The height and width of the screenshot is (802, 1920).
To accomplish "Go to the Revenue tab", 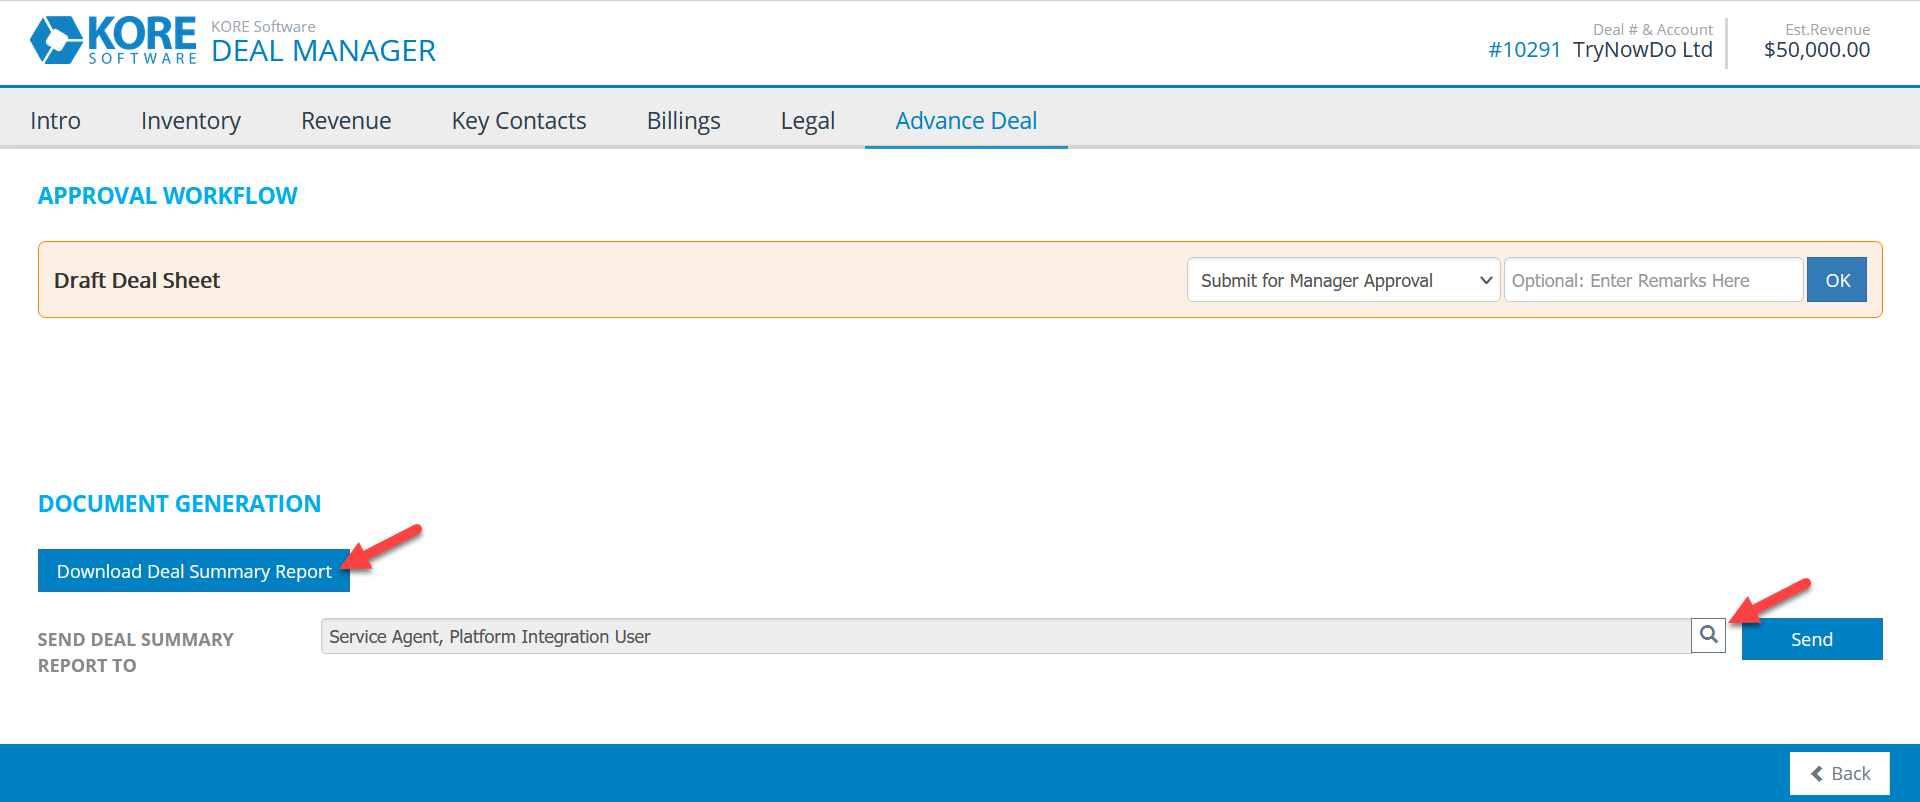I will (346, 121).
